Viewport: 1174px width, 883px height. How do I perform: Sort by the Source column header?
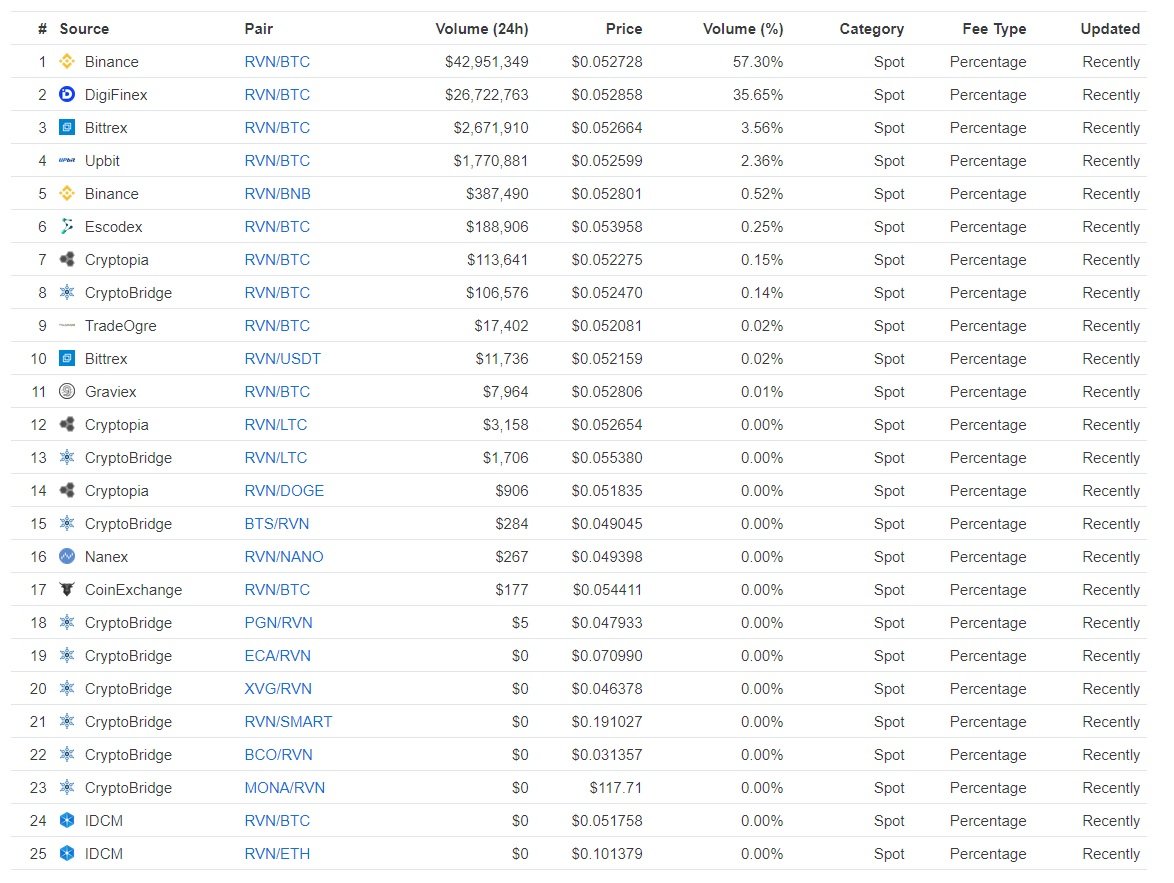[84, 29]
